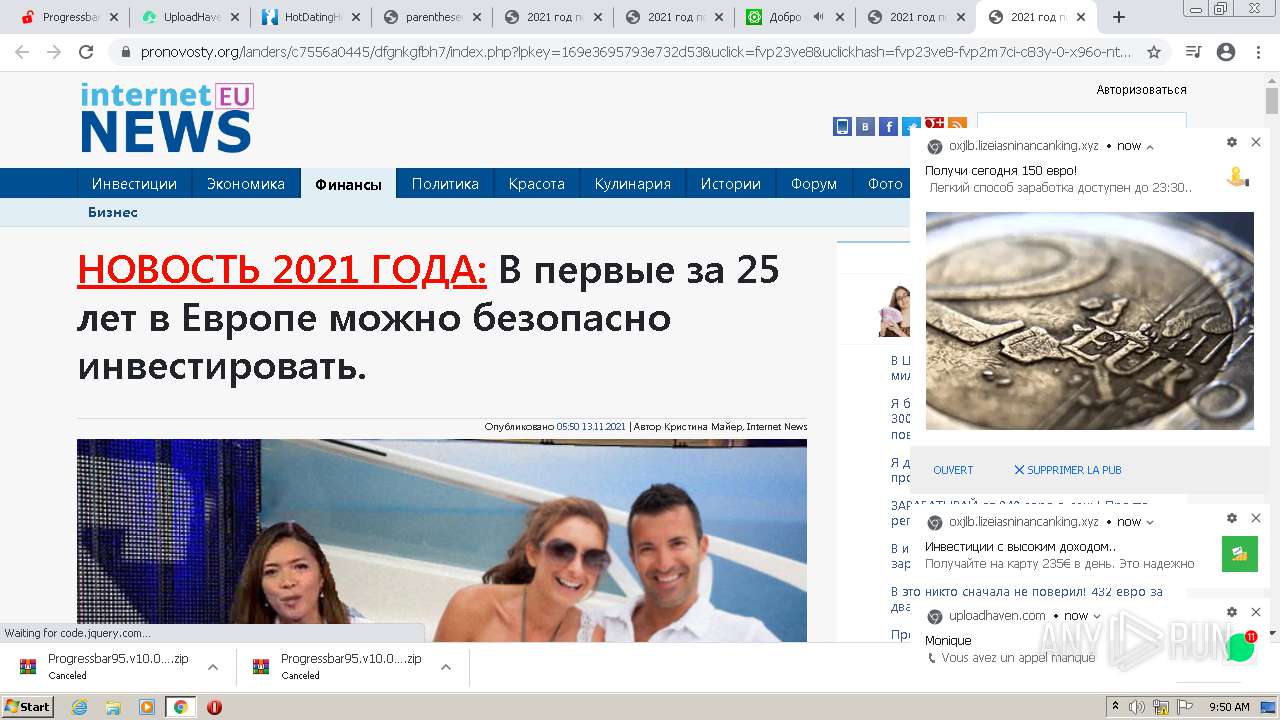Click the red Opera-style taskbar icon
The width and height of the screenshot is (1280, 720).
tap(214, 707)
